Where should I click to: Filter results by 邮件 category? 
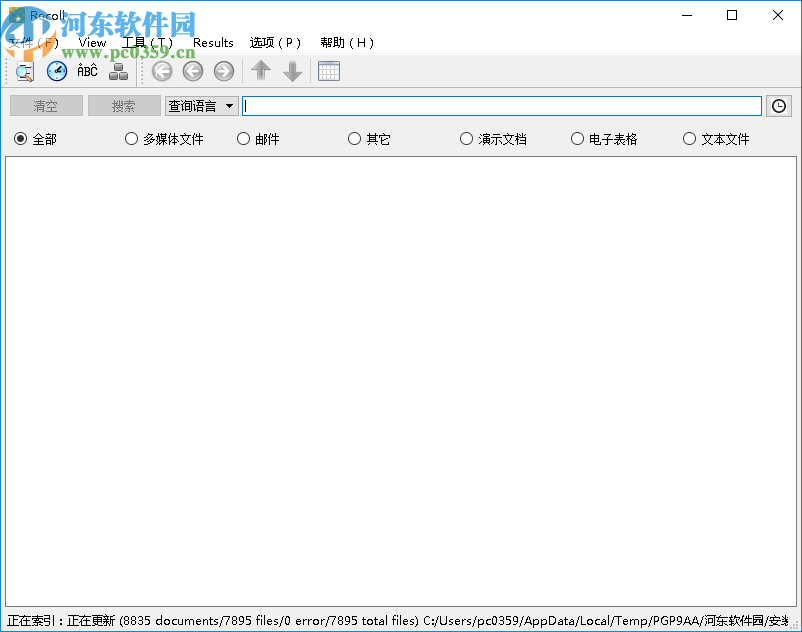241,139
